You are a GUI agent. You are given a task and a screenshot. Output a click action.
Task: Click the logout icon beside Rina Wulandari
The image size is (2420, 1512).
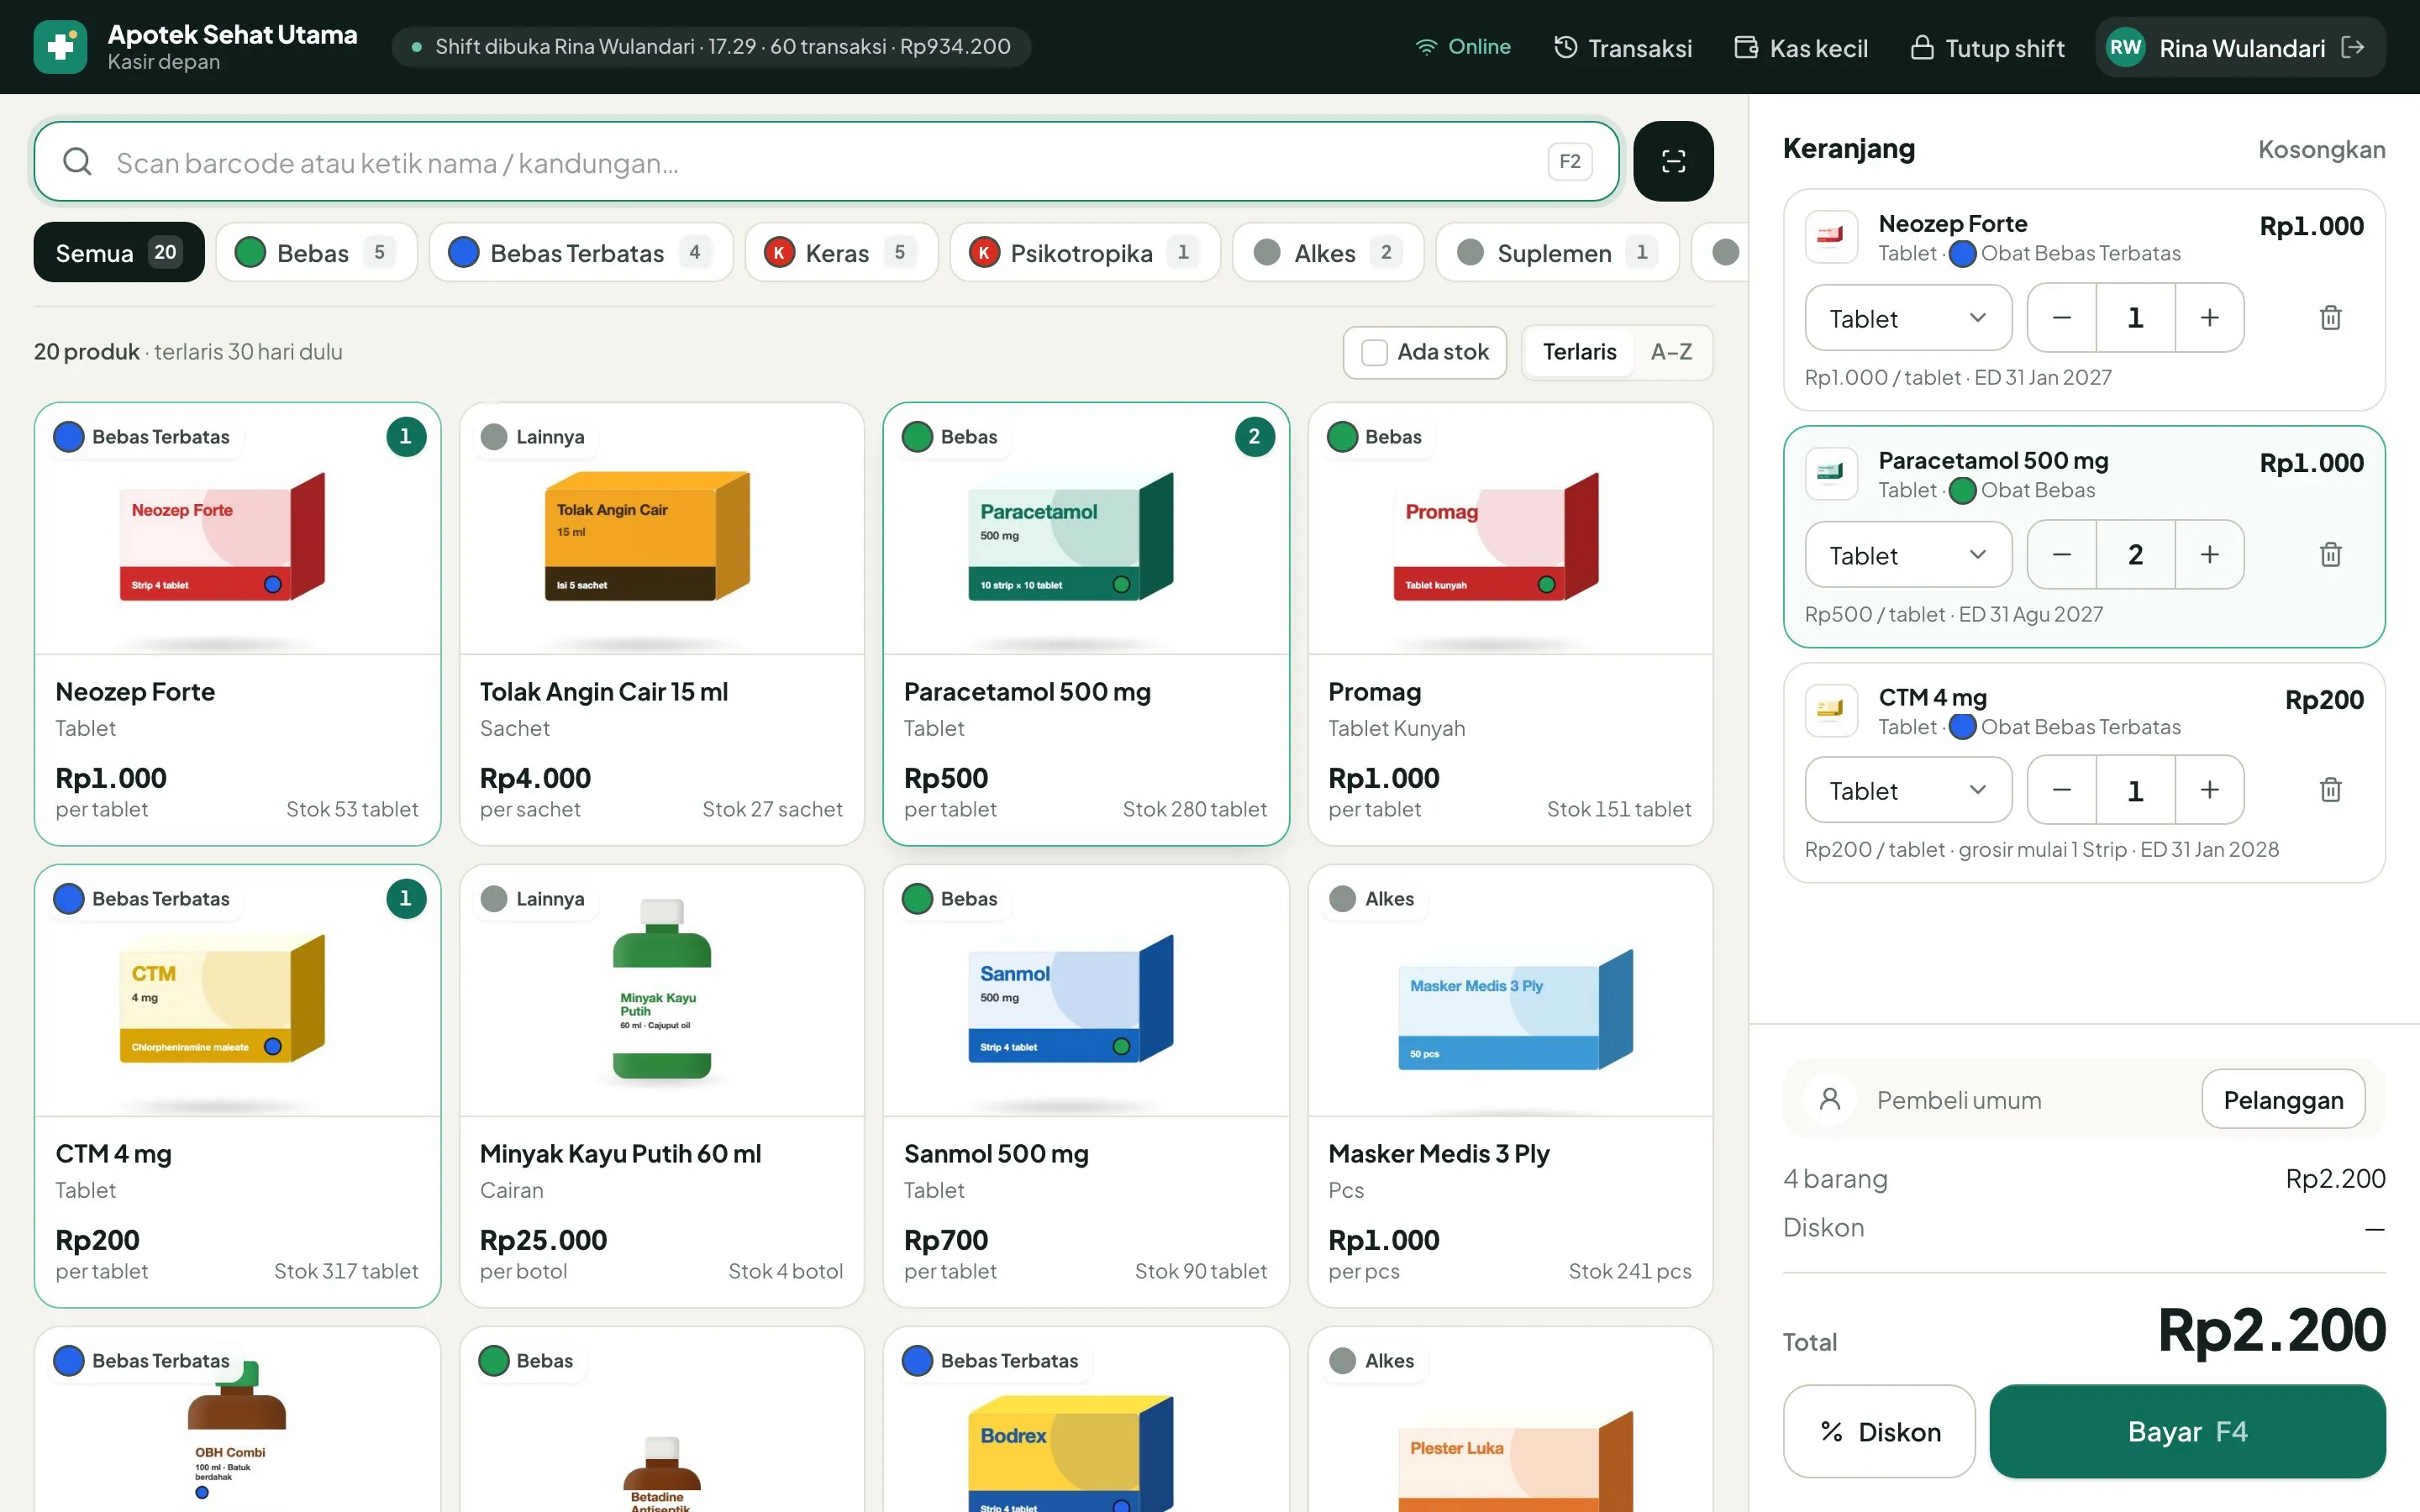(2353, 47)
